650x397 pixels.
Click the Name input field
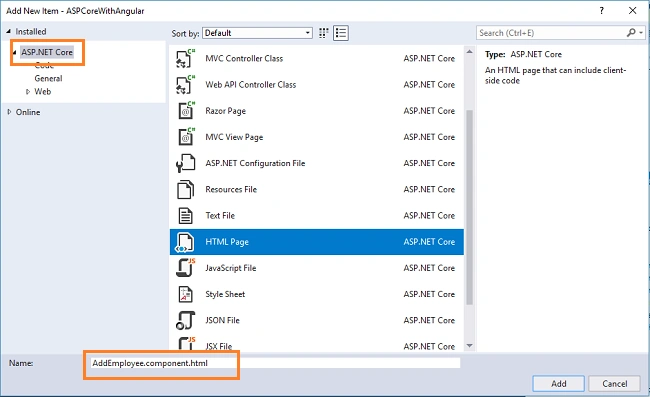[x=275, y=363]
